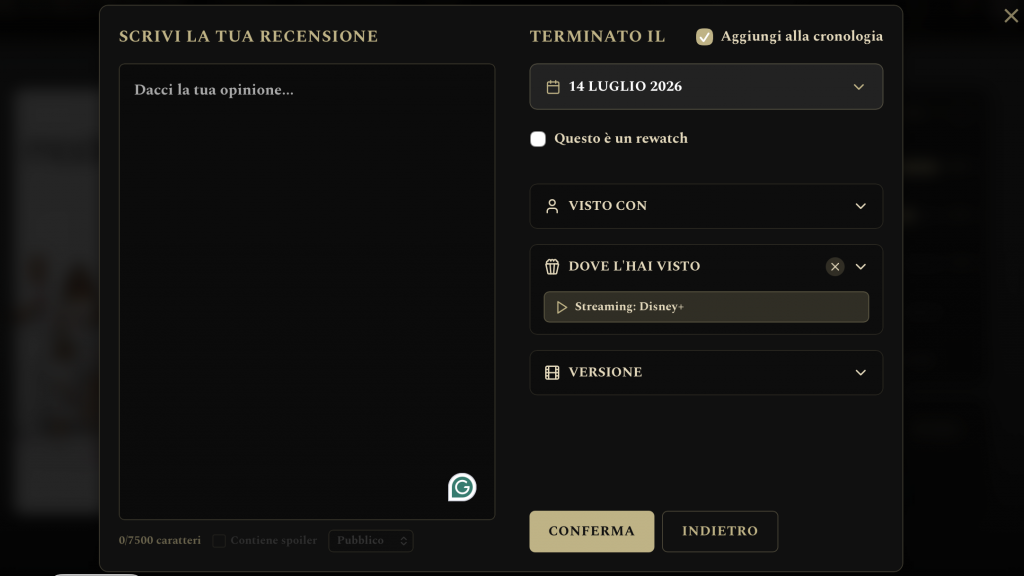Click the Questo è un rewatch label
1024x576 pixels.
pos(621,138)
